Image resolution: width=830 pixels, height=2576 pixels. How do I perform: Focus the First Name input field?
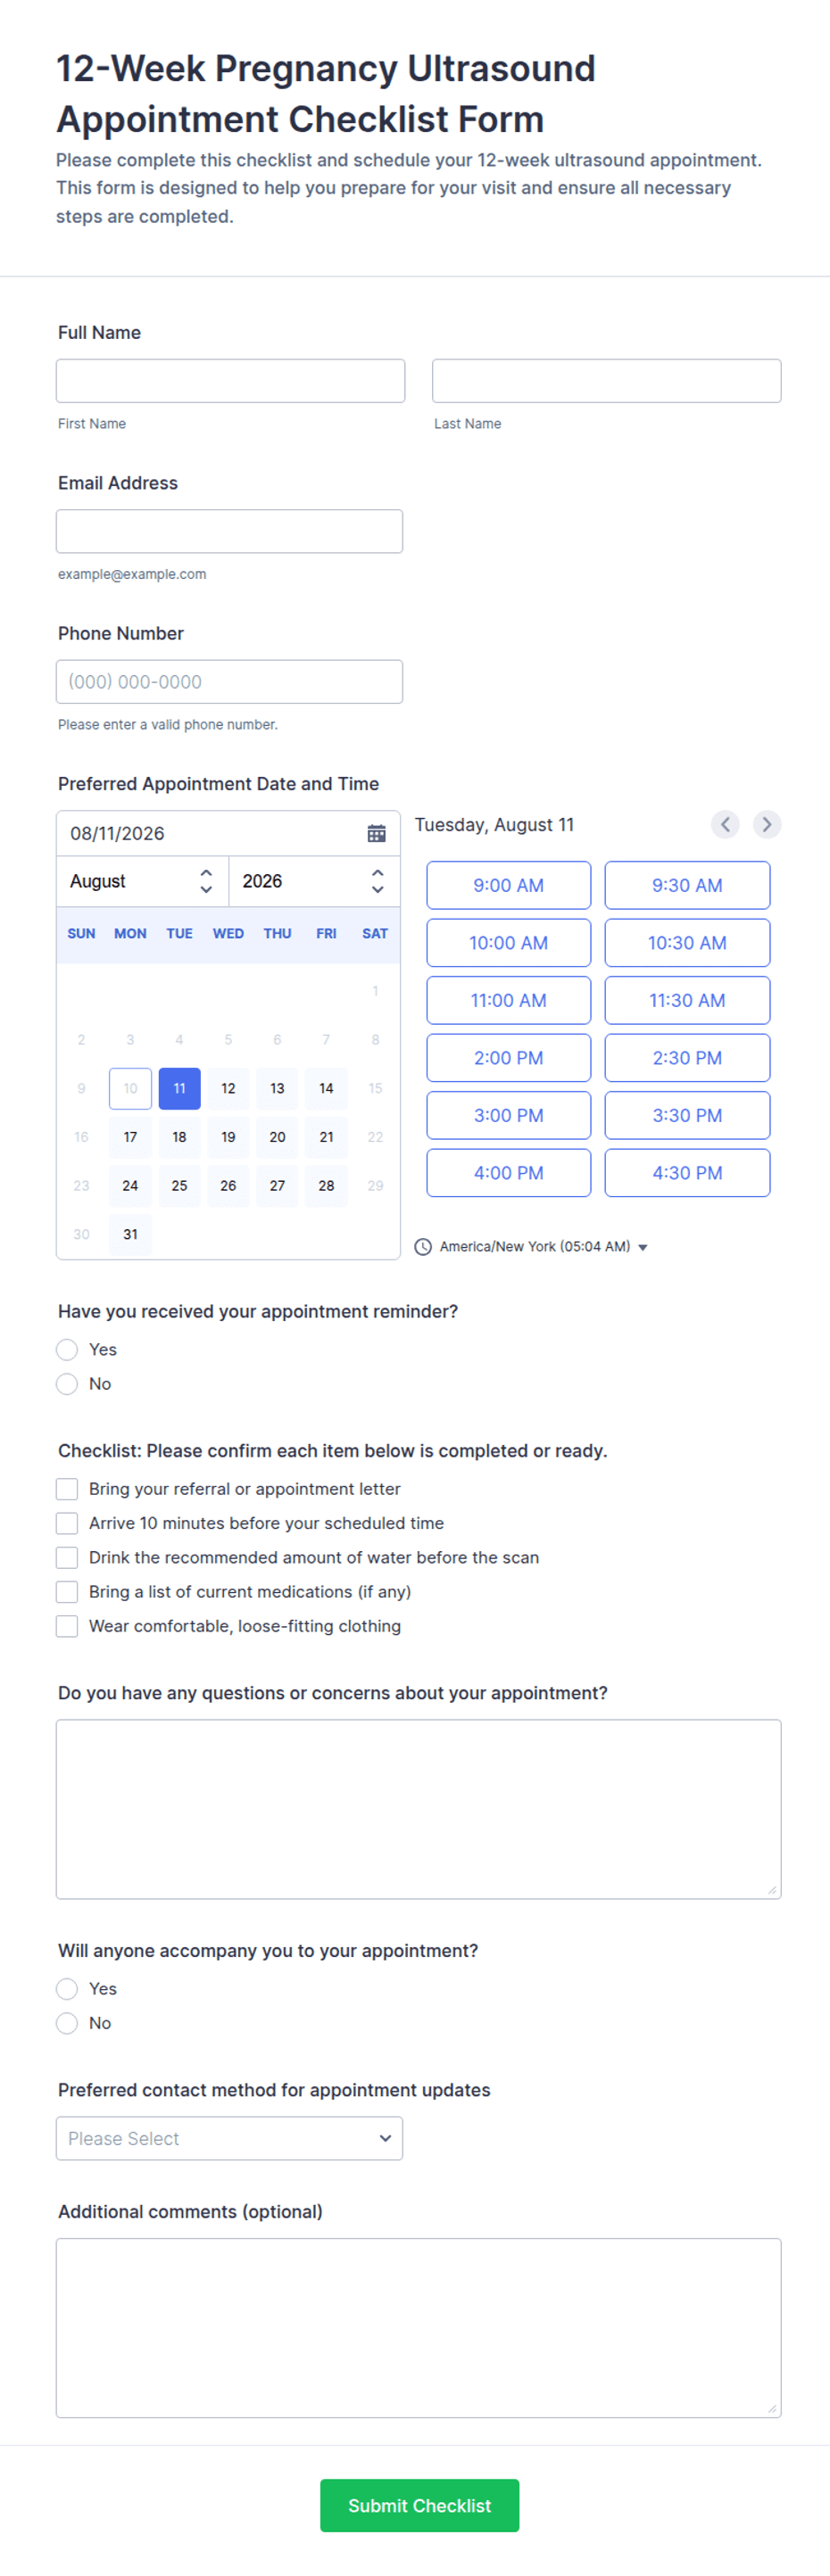(x=230, y=381)
